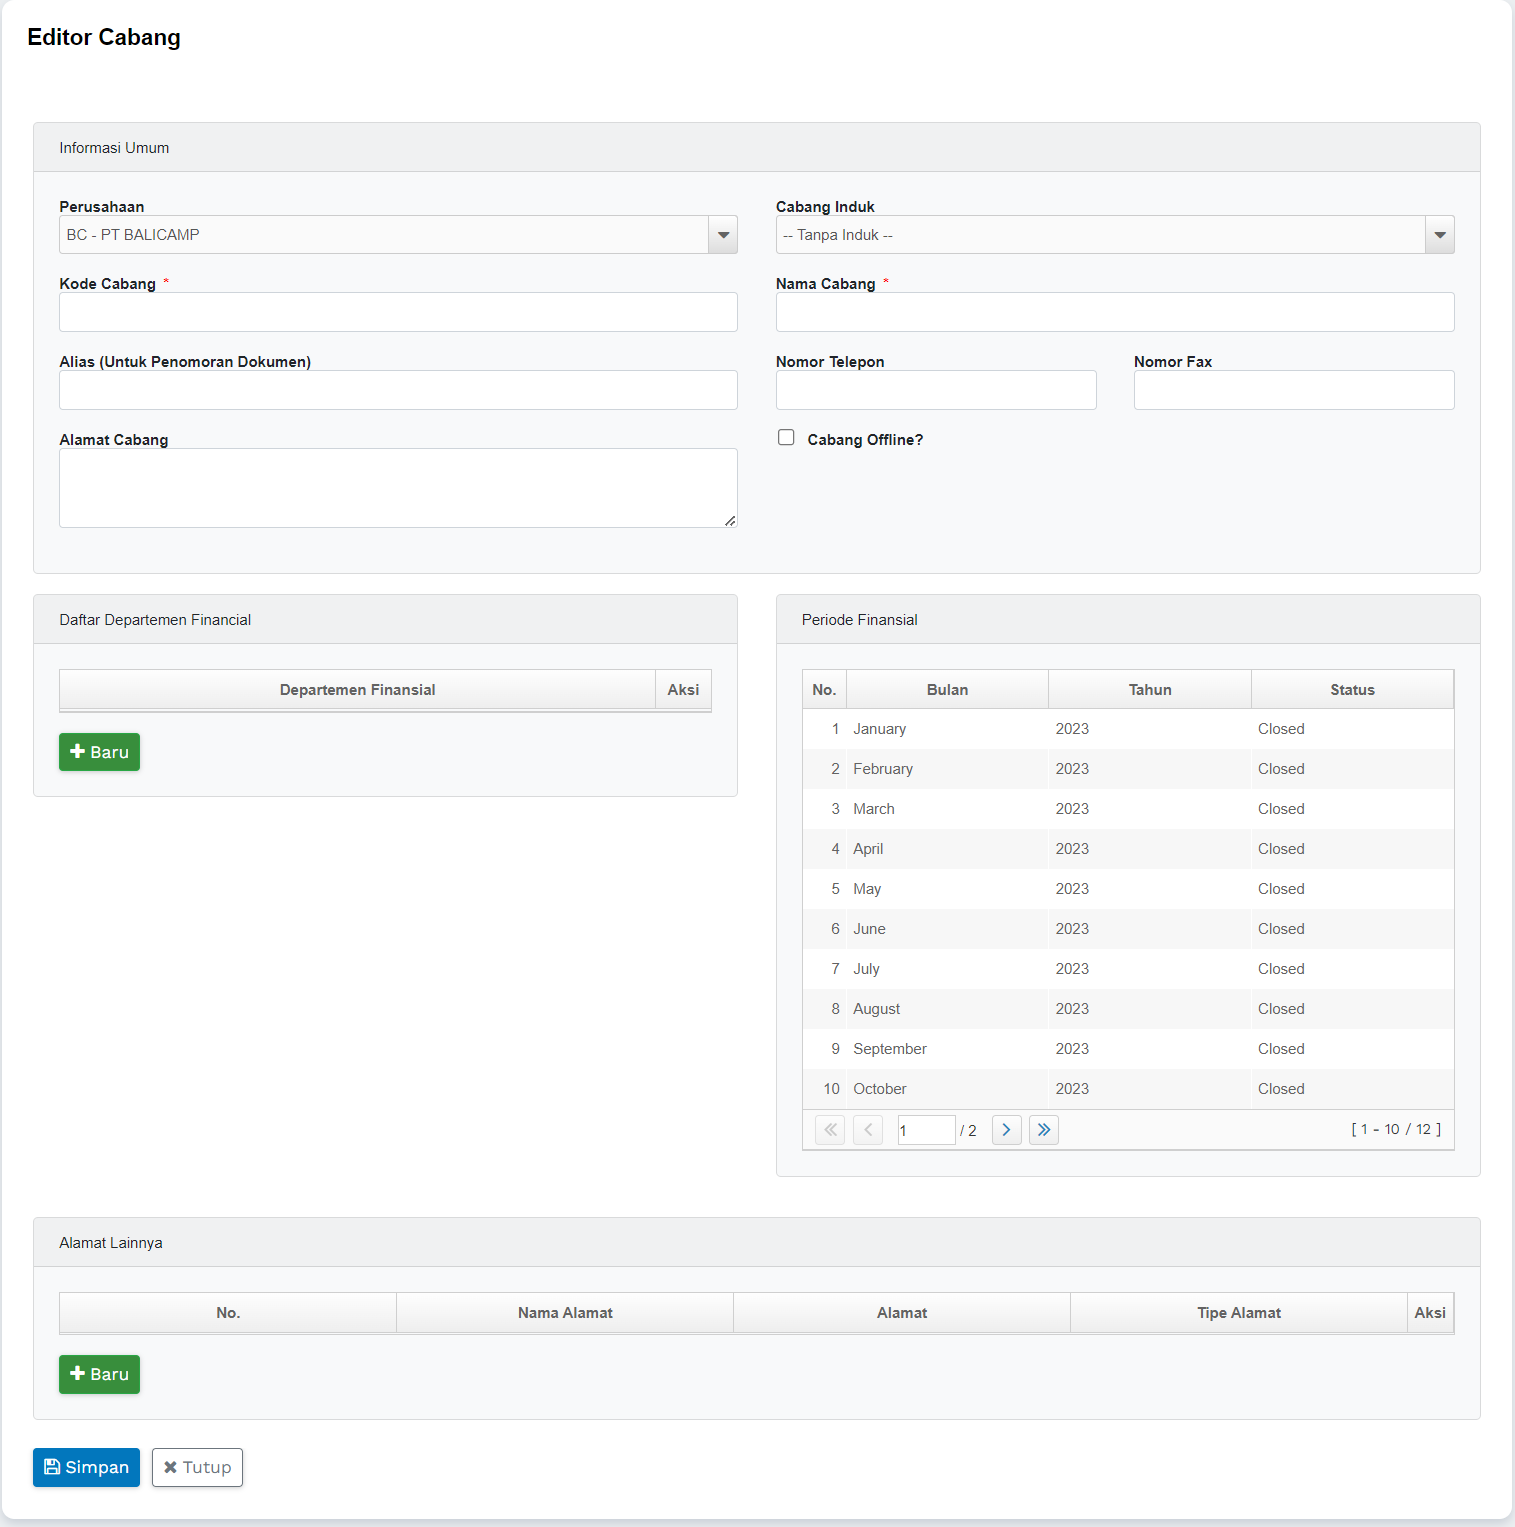The width and height of the screenshot is (1515, 1527).
Task: Close the editor with Tutup button
Action: click(197, 1467)
